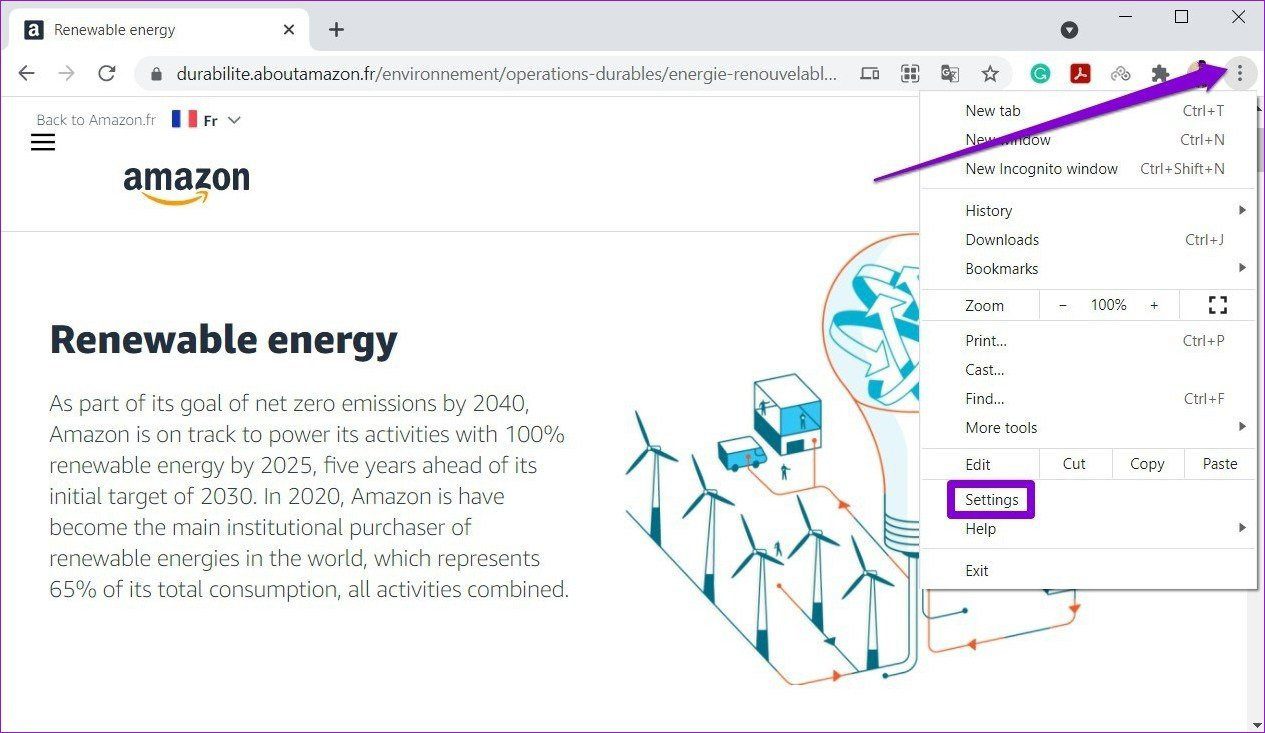Open the Google Translate icon in address bar
Image resolution: width=1265 pixels, height=733 pixels.
(950, 73)
